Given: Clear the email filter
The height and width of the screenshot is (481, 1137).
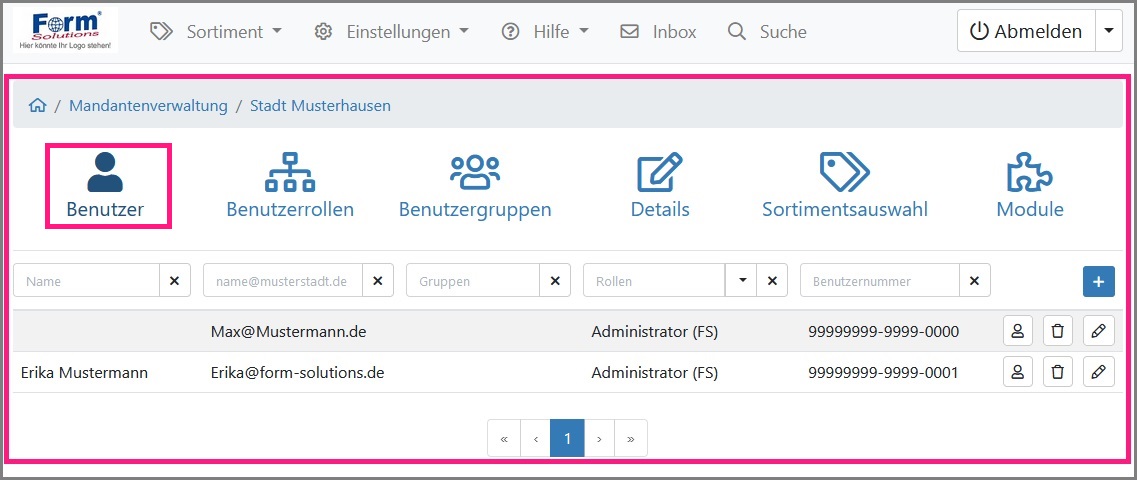Looking at the screenshot, I should pos(378,281).
